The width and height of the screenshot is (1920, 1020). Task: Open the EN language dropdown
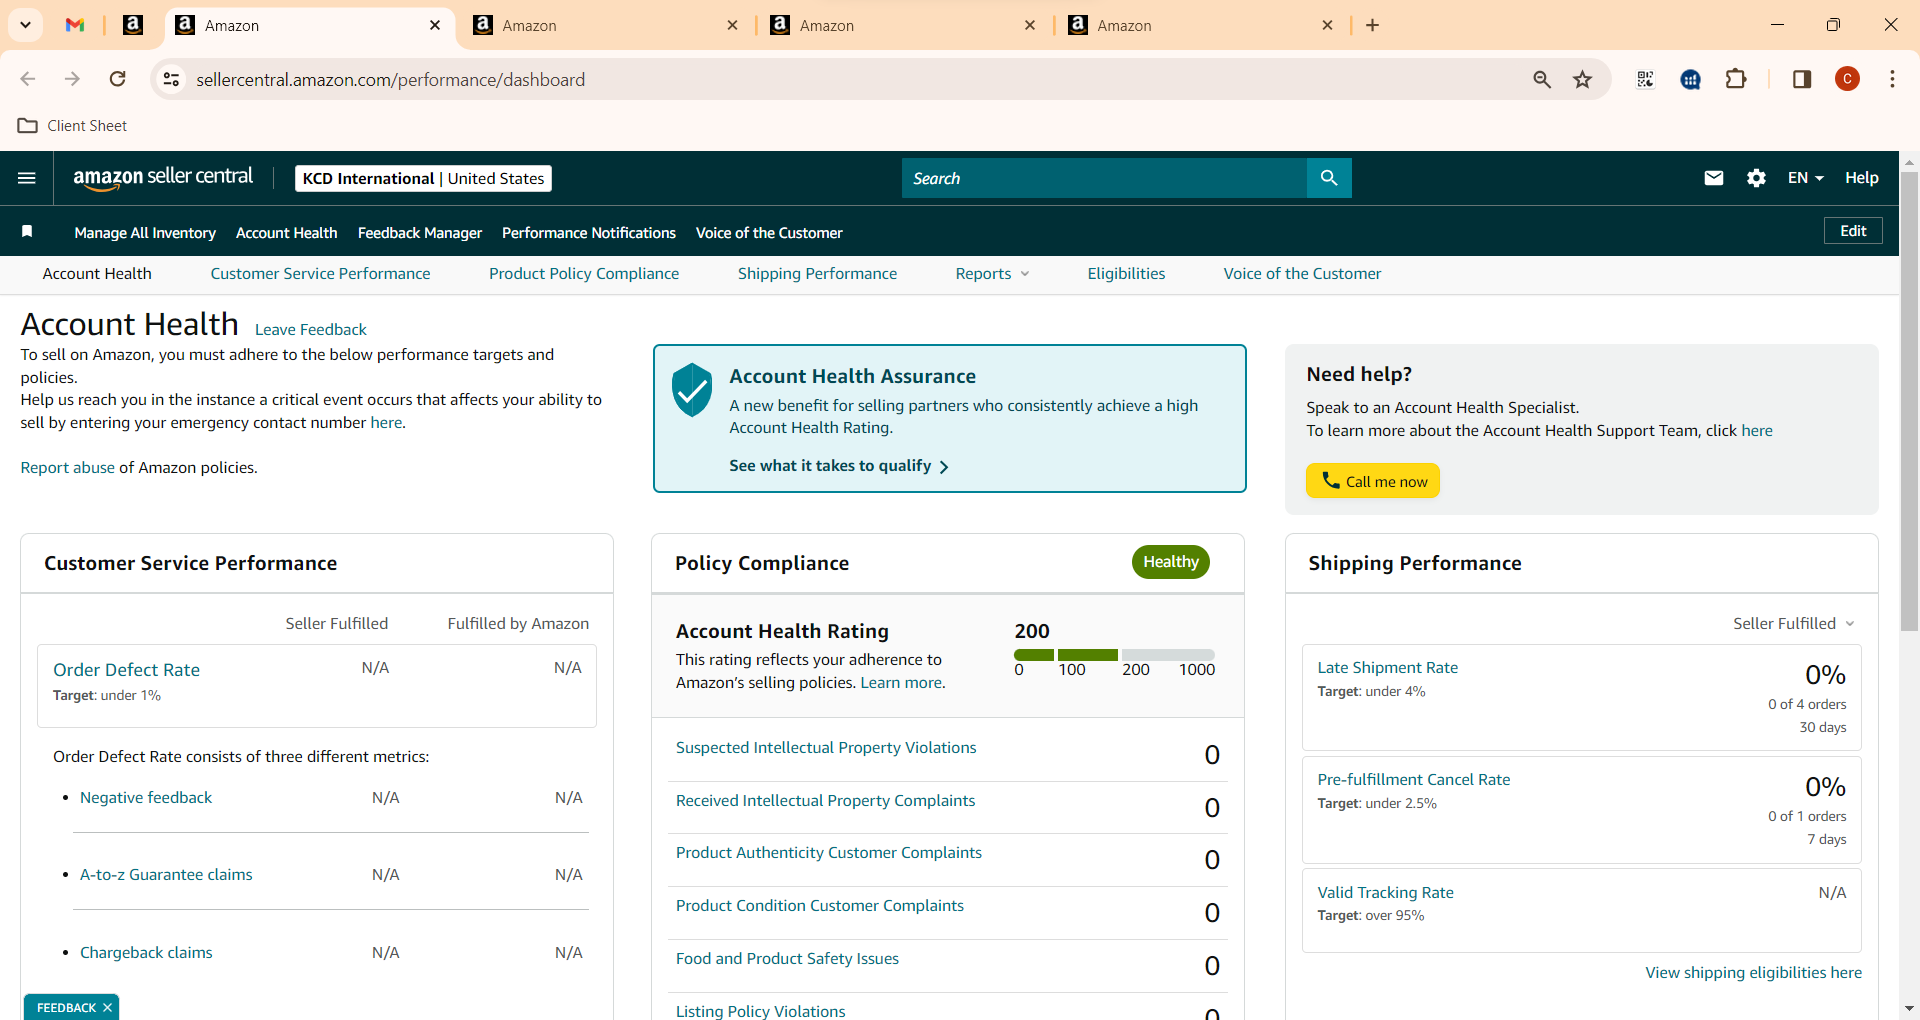point(1805,178)
